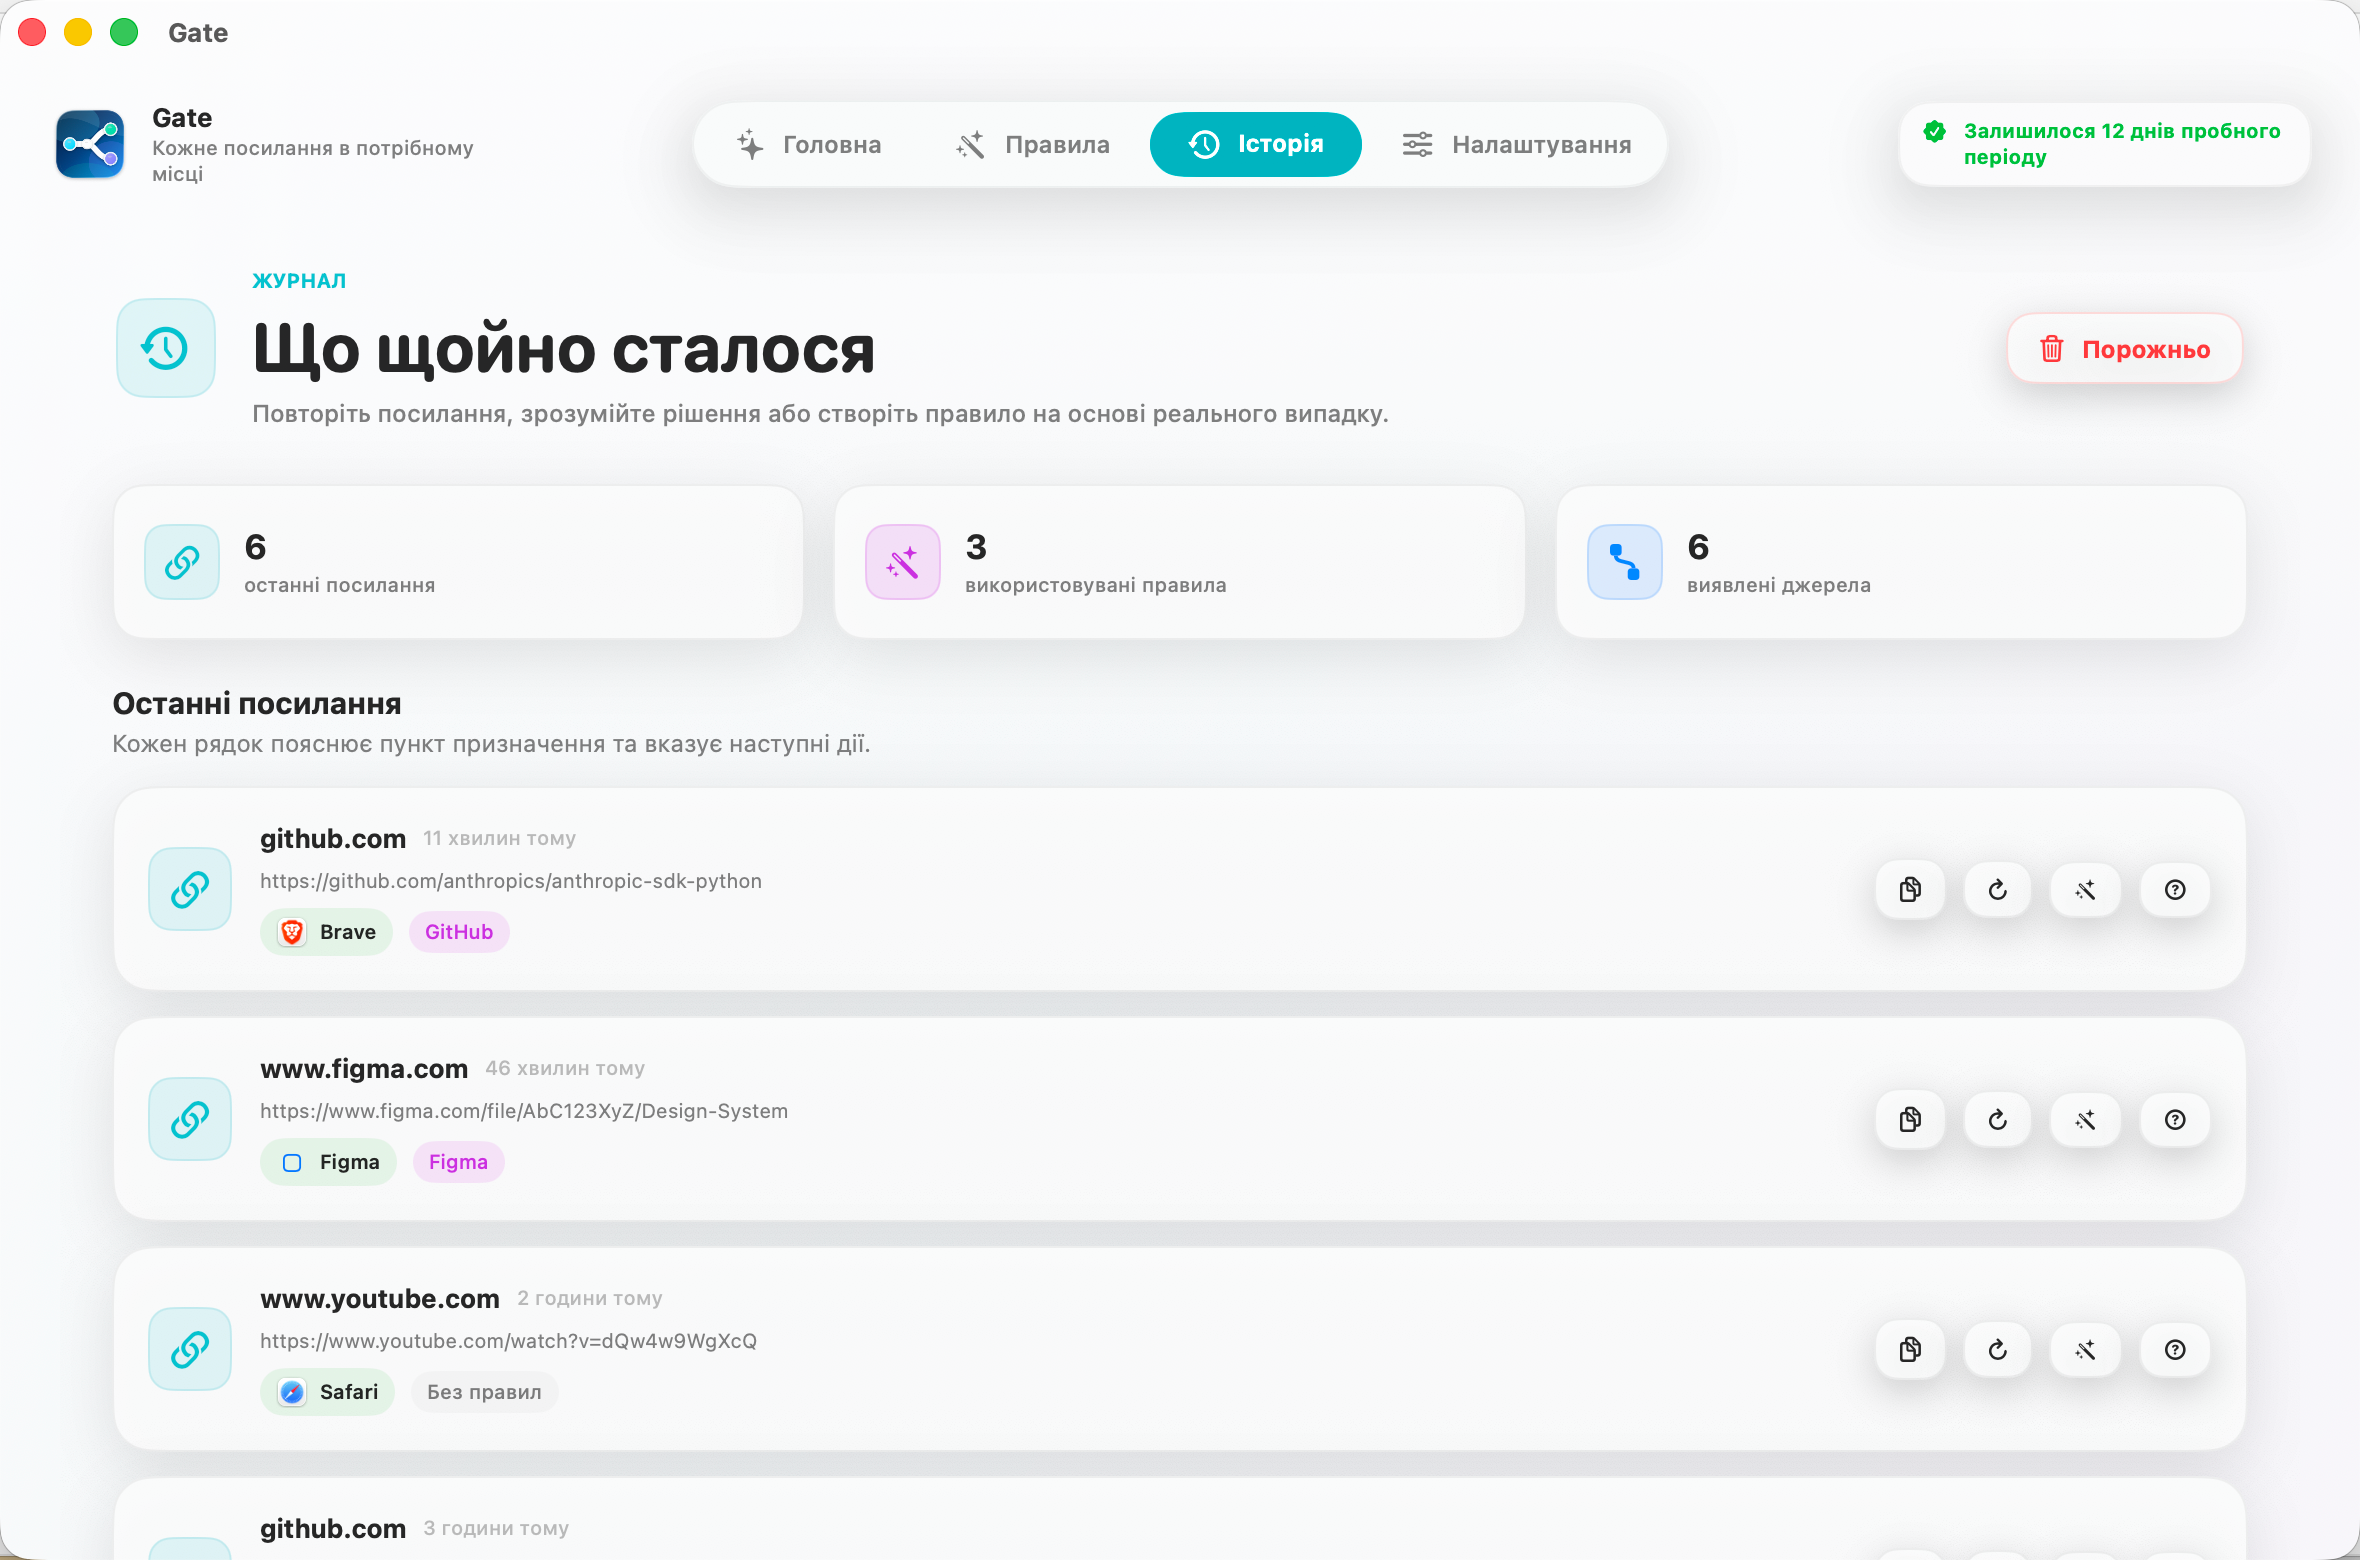
Task: Click the link icon of youtube.com row
Action: 190,1349
